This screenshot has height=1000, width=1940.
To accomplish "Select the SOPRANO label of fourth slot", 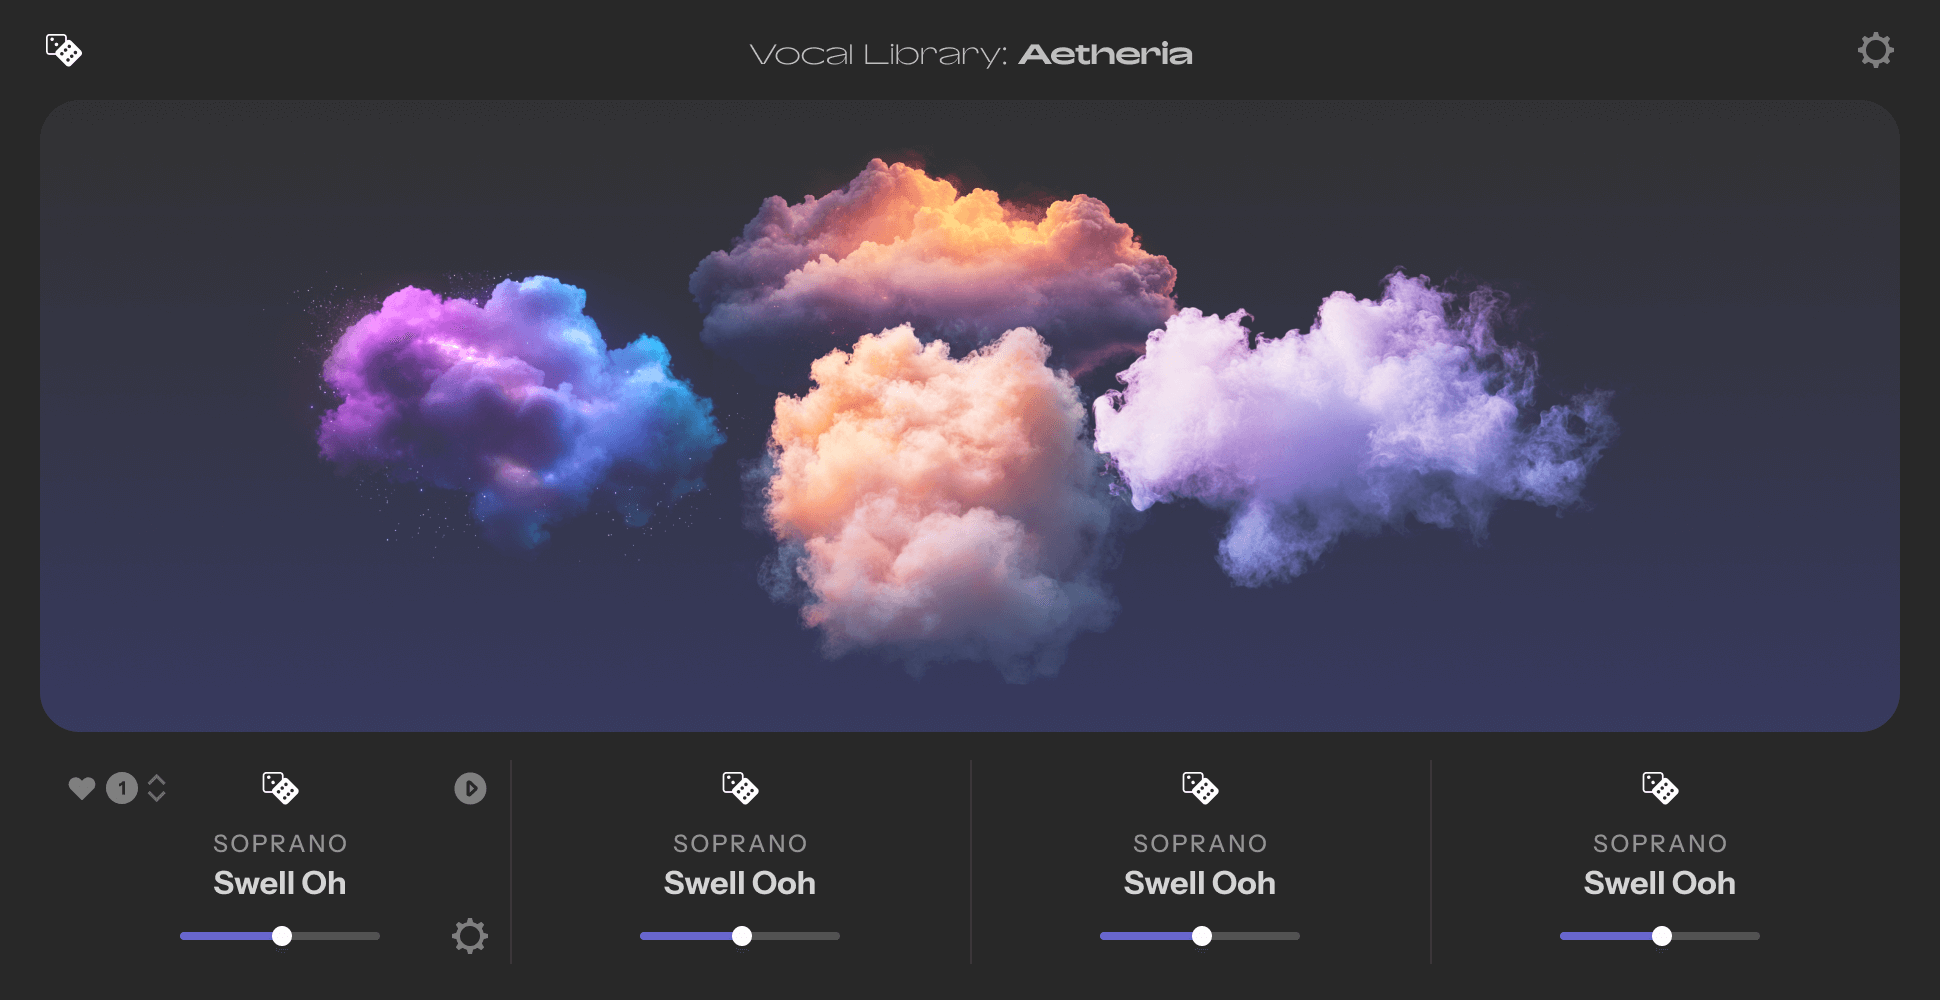I will (x=1660, y=843).
